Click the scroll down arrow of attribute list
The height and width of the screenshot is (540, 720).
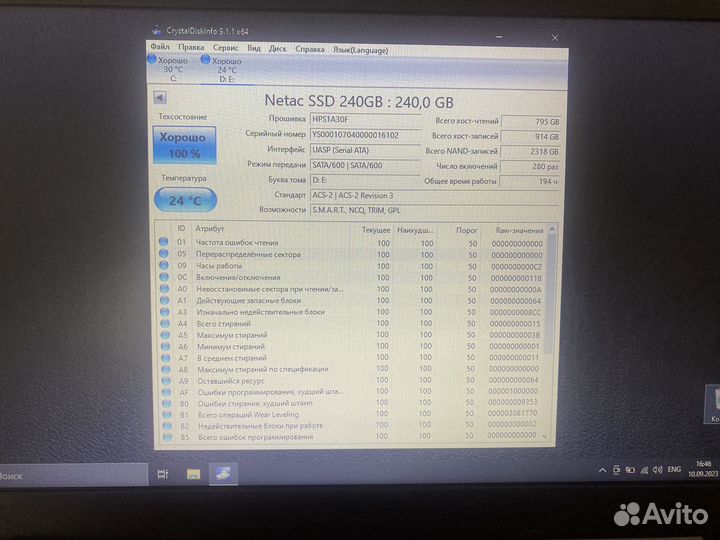click(x=545, y=437)
